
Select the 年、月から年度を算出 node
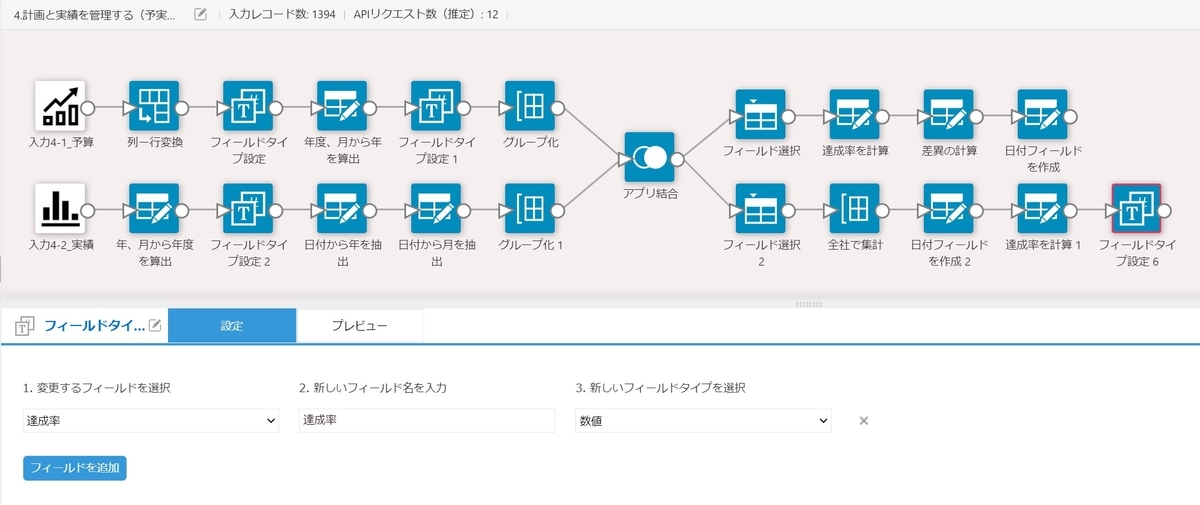pyautogui.click(x=154, y=208)
